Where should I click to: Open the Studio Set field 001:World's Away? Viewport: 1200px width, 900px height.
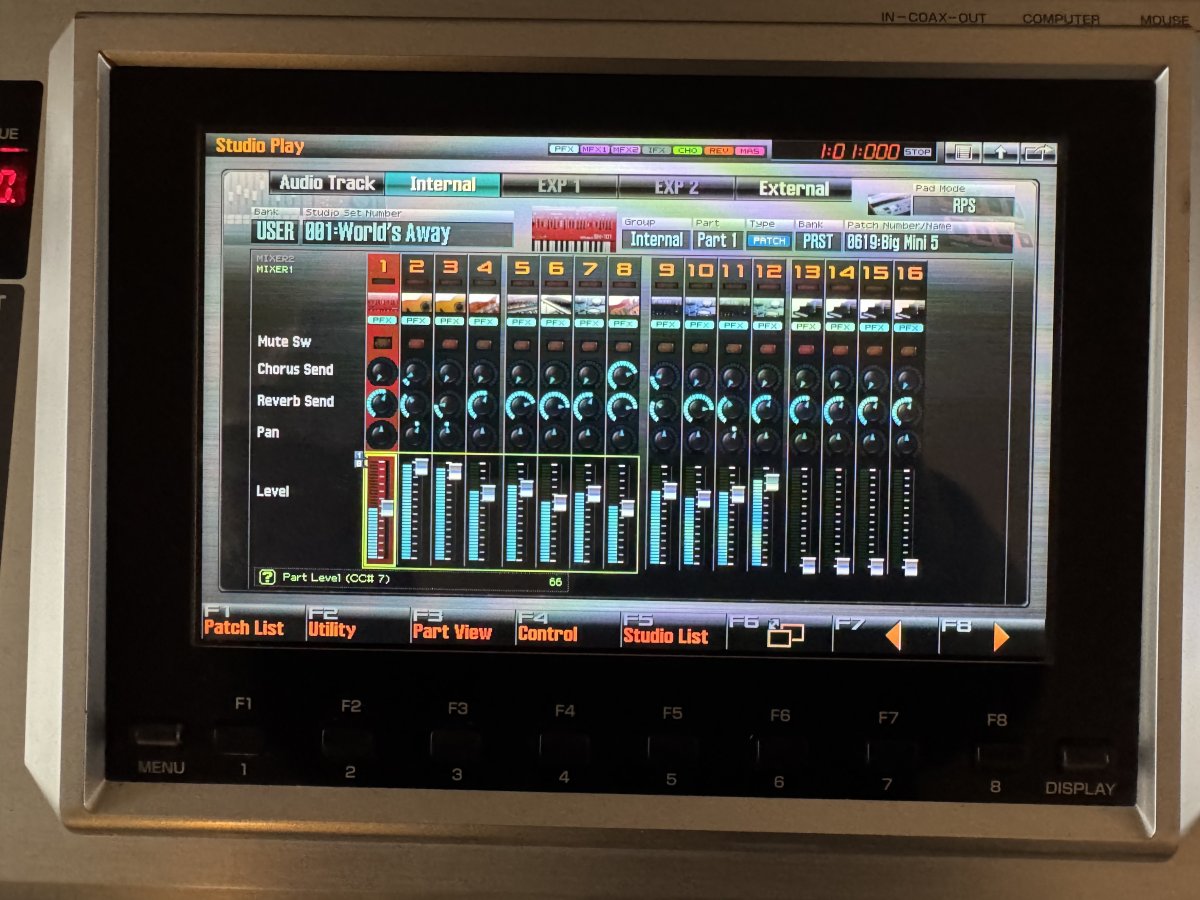pyautogui.click(x=408, y=233)
